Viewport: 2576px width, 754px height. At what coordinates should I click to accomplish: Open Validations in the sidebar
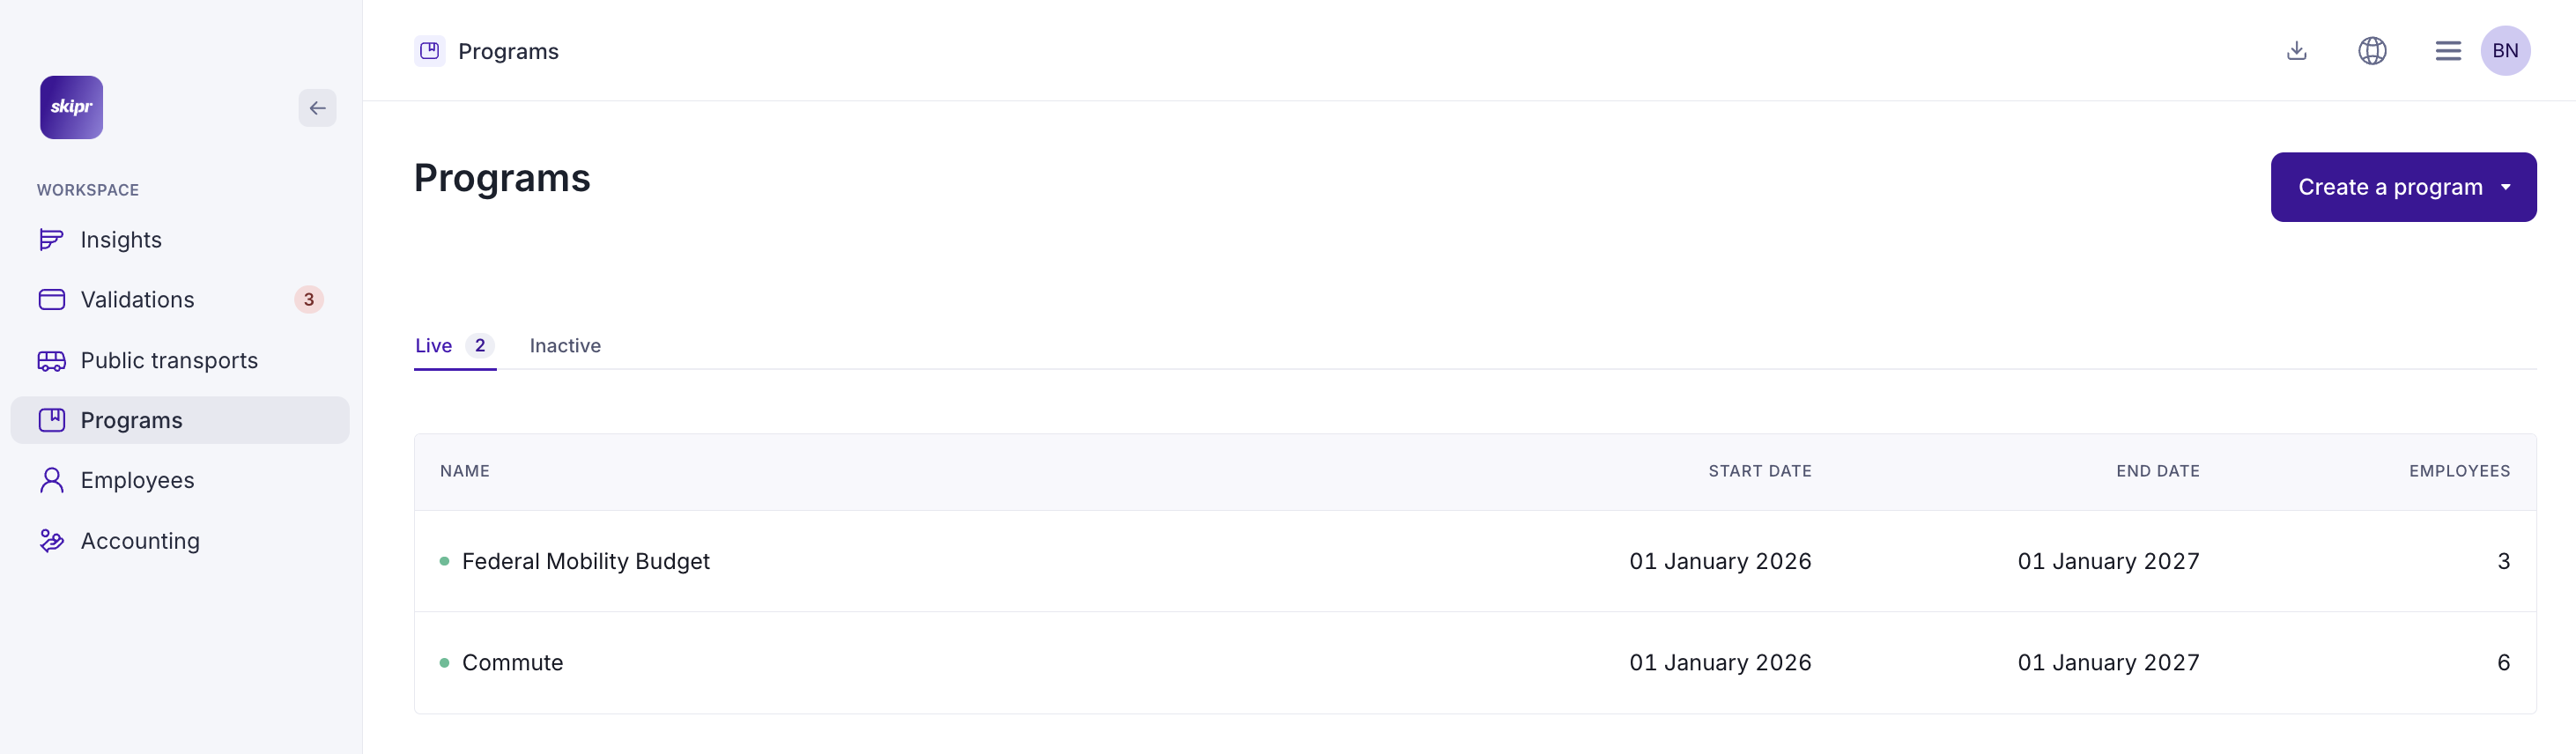pos(138,300)
